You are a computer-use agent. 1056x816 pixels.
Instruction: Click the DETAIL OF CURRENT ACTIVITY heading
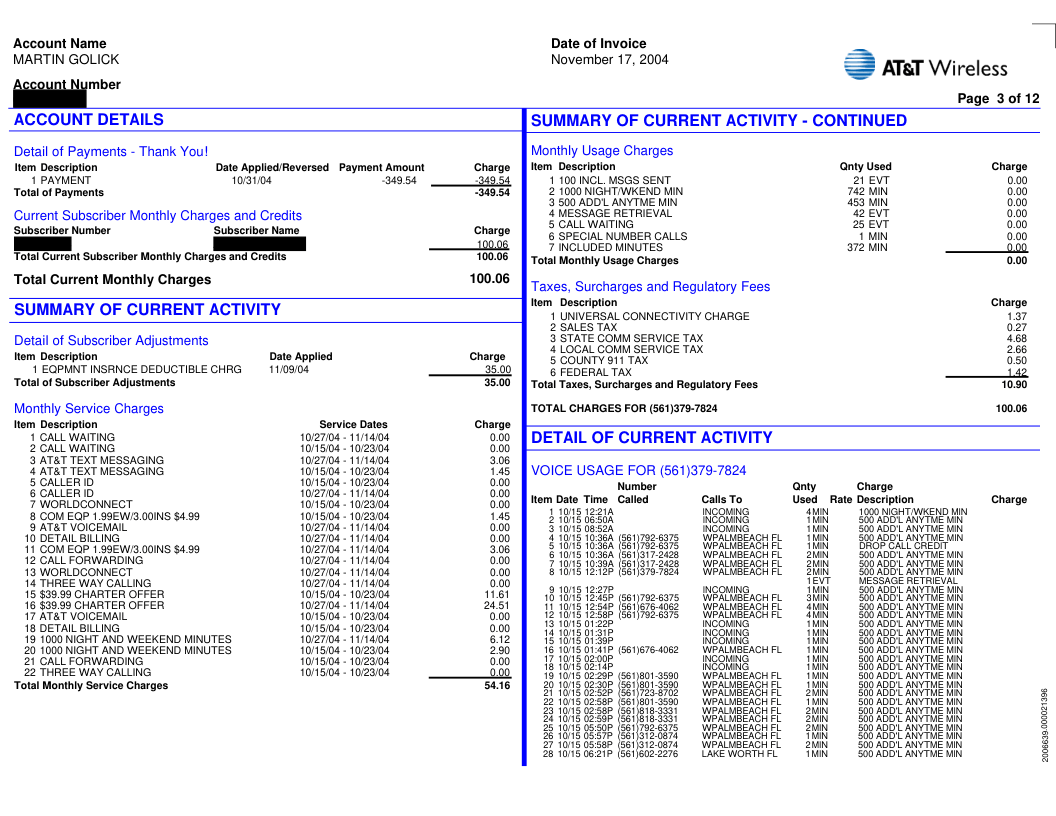[651, 438]
